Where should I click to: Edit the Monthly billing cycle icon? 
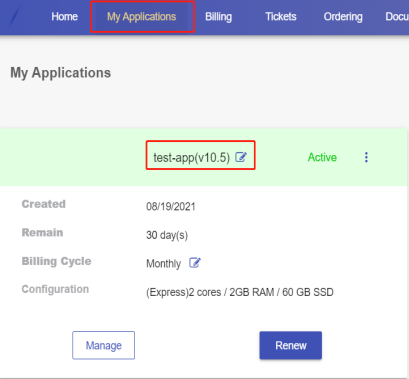[195, 263]
